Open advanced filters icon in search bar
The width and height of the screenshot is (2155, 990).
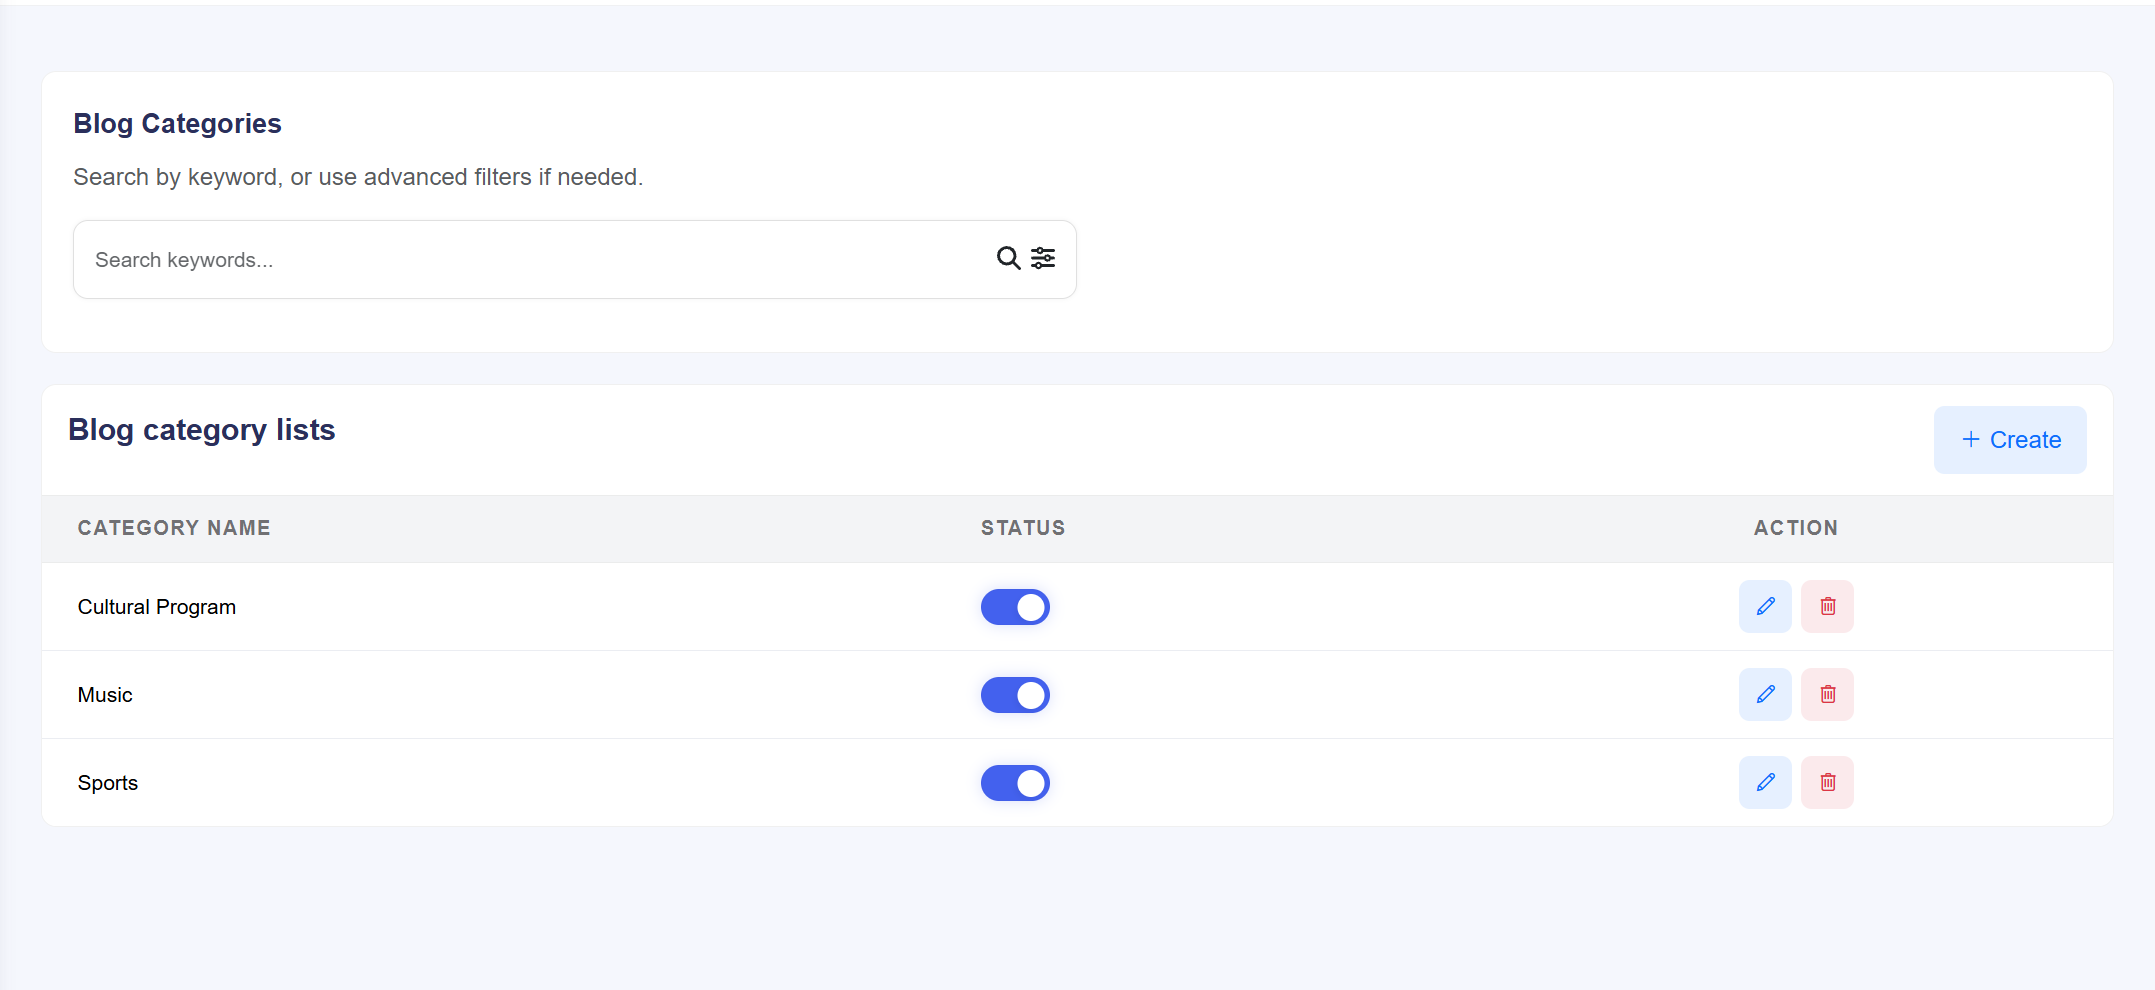pos(1043,259)
